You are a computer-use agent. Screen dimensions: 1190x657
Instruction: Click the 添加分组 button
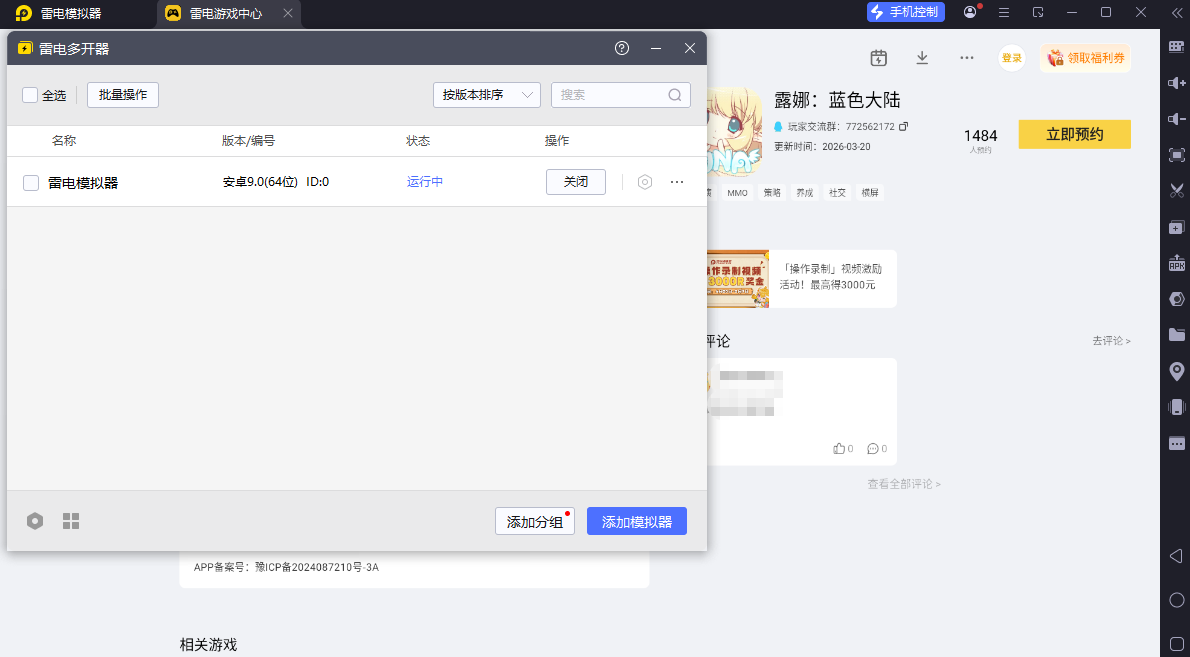535,521
